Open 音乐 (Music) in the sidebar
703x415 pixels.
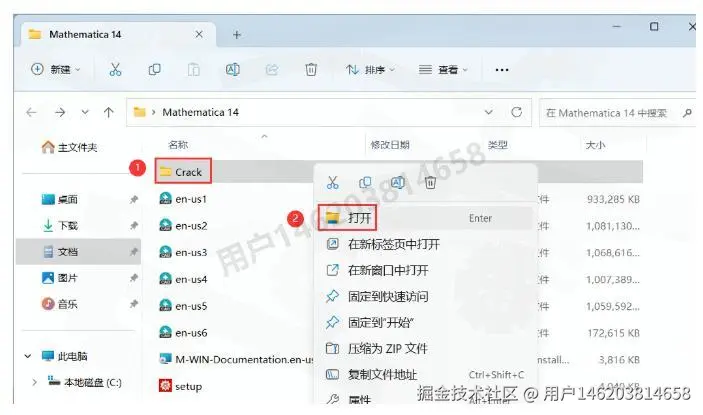click(x=60, y=304)
